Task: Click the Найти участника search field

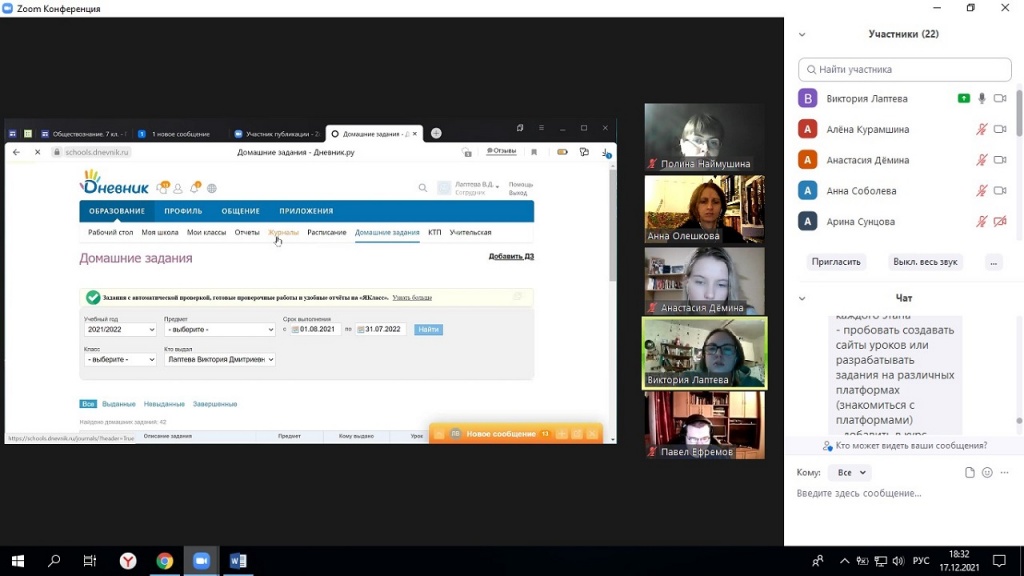Action: coord(905,70)
